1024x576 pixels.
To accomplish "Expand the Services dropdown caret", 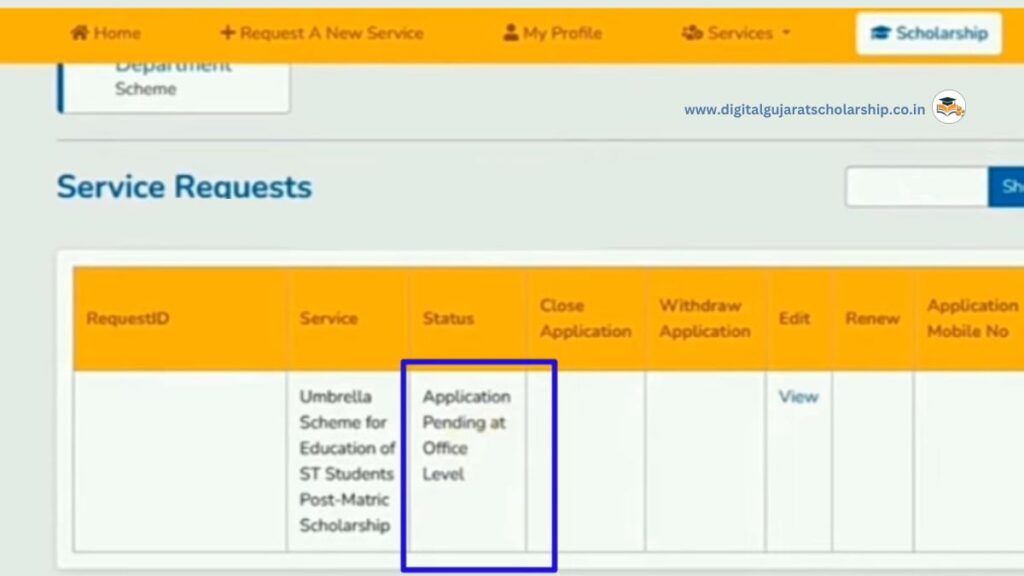I will (786, 33).
